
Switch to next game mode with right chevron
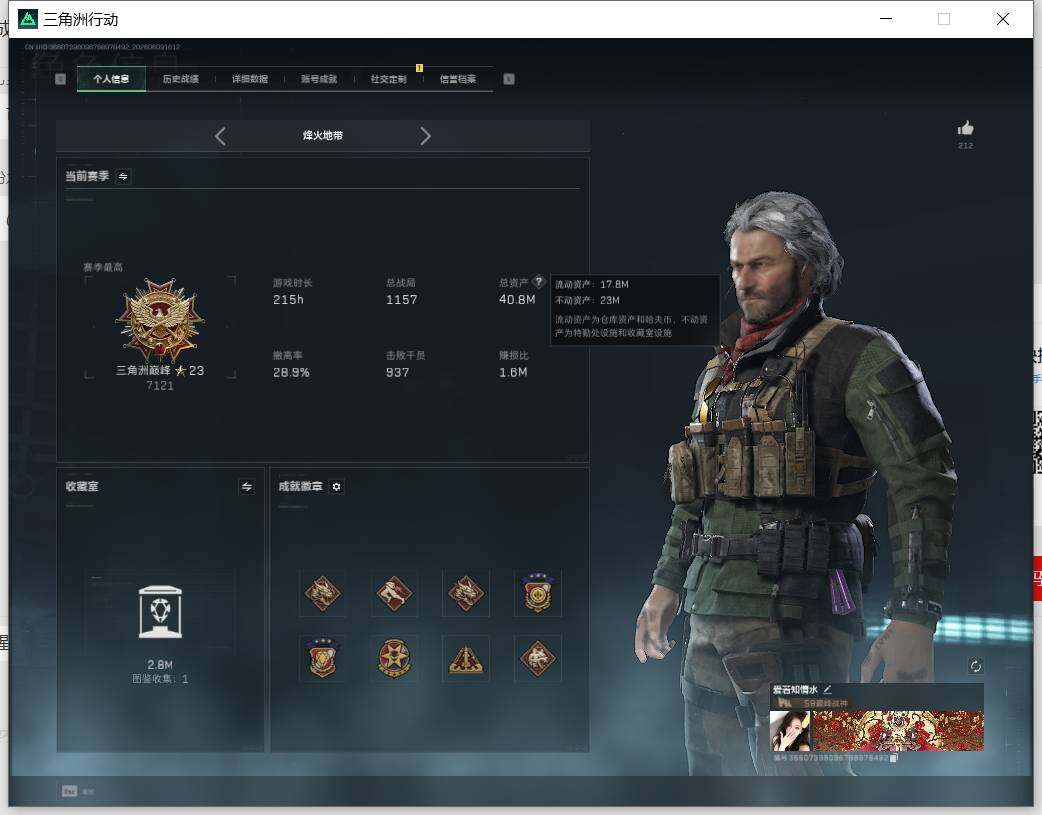click(x=425, y=136)
